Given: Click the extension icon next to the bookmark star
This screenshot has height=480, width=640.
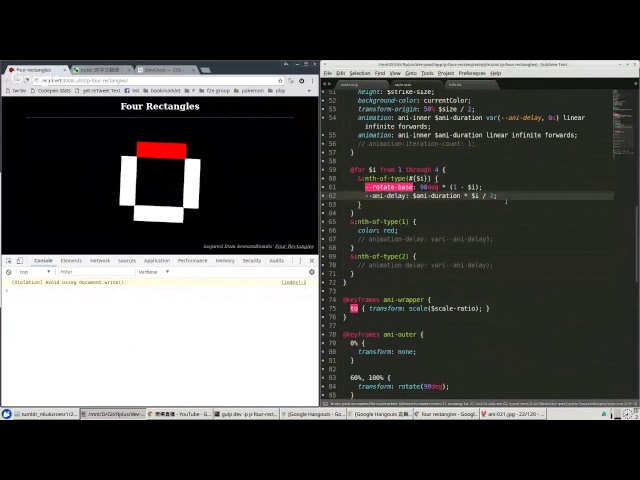Looking at the screenshot, I should coord(291,81).
